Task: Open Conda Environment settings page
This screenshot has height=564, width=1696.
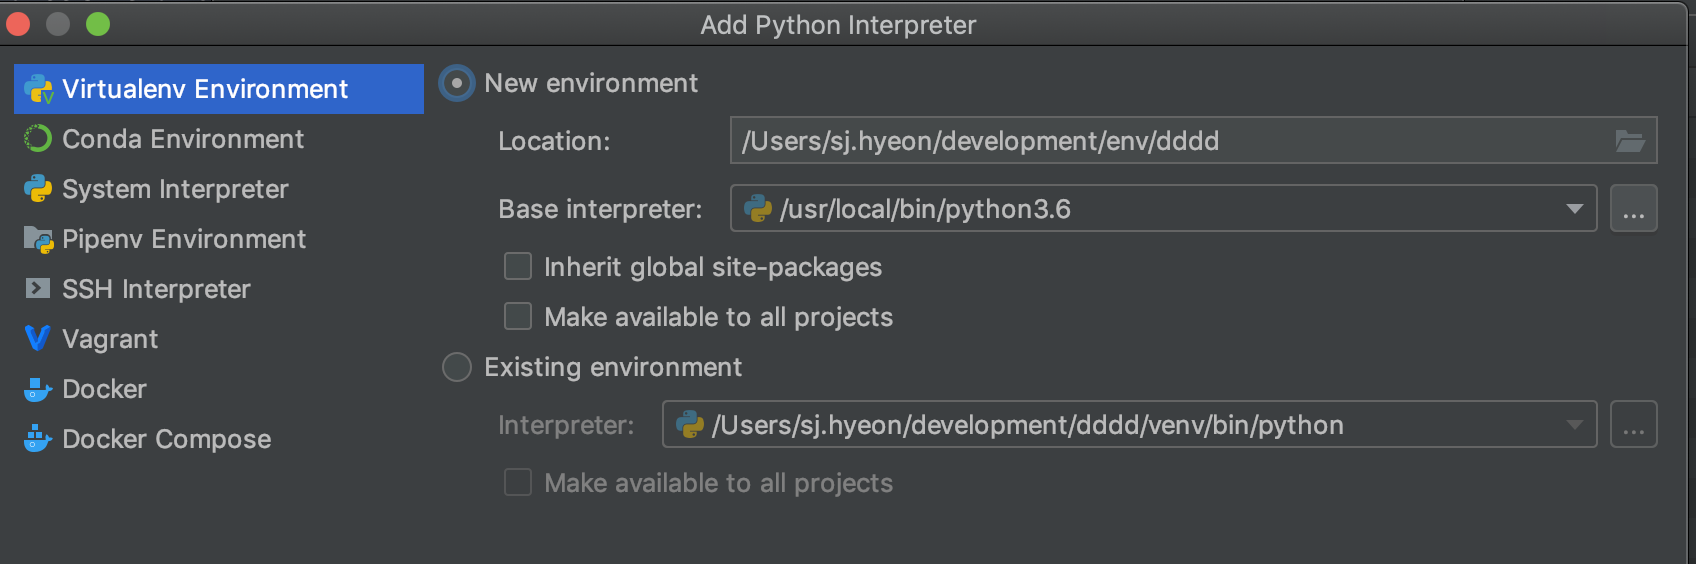Action: point(183,139)
